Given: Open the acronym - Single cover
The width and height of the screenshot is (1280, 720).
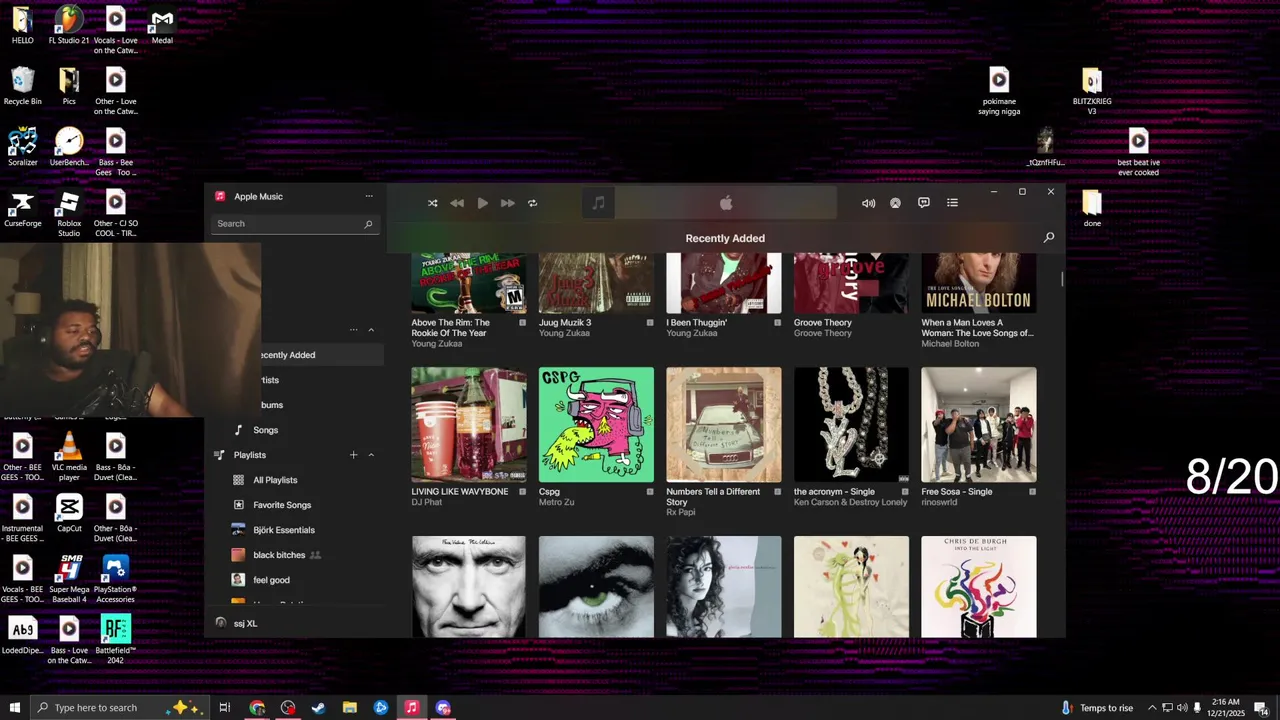Looking at the screenshot, I should pyautogui.click(x=851, y=425).
